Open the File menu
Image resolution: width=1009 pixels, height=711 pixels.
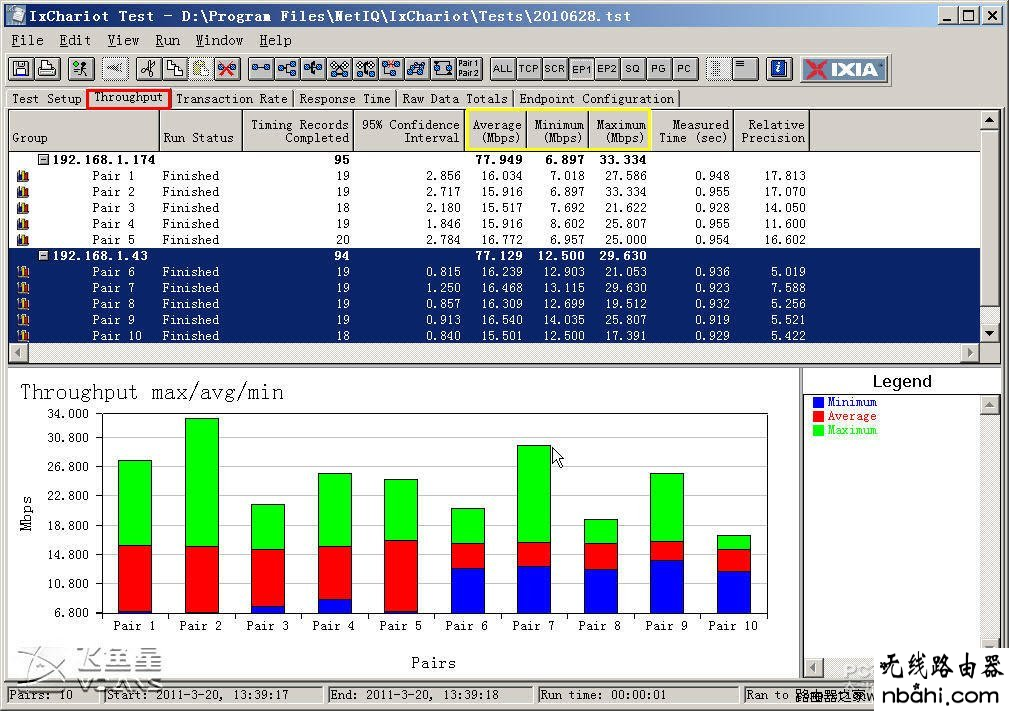tap(28, 41)
